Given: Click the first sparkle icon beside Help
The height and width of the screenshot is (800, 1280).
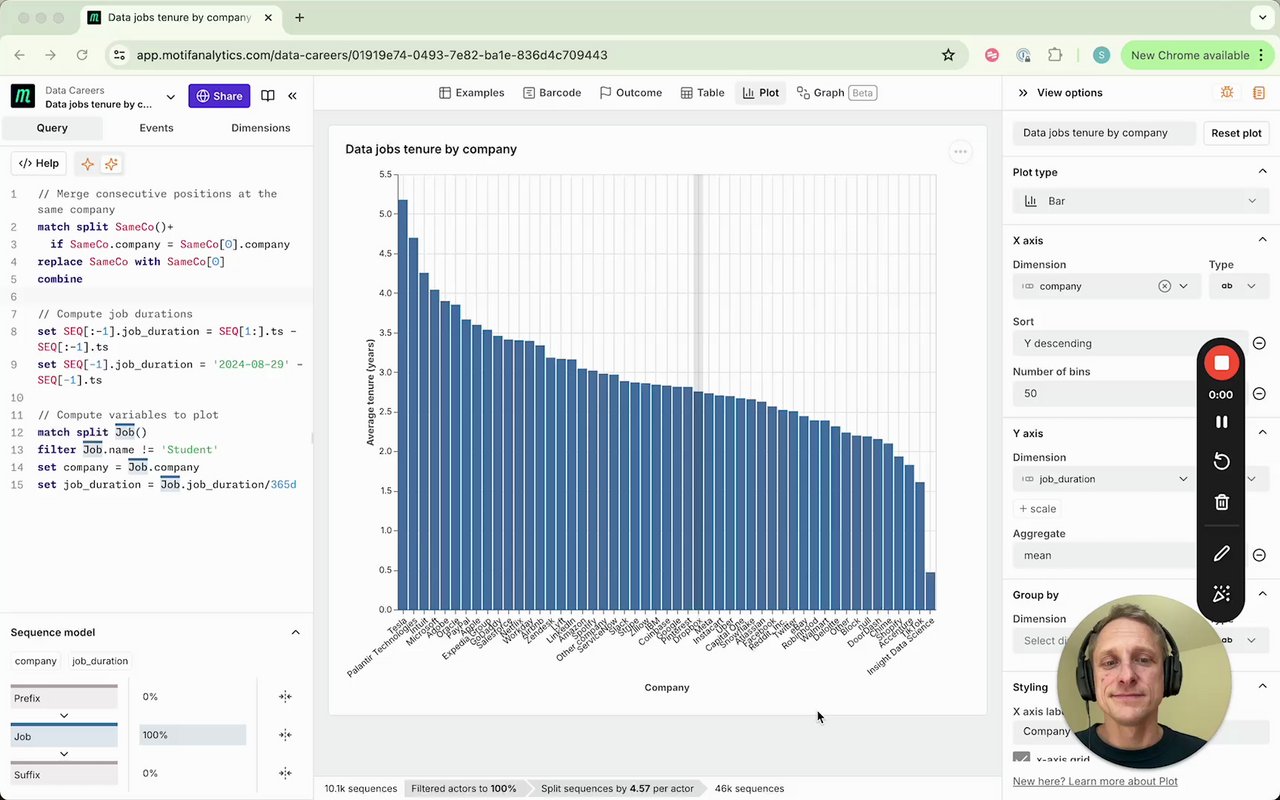Looking at the screenshot, I should point(87,164).
